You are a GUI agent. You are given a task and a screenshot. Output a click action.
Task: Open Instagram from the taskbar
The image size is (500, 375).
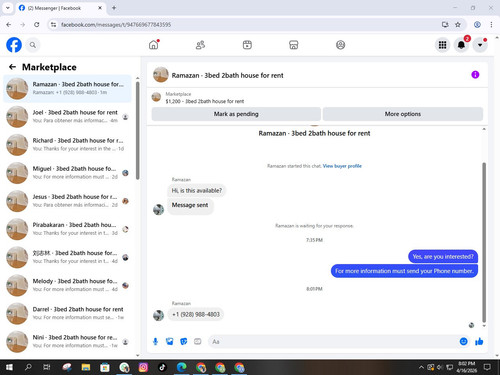(143, 367)
